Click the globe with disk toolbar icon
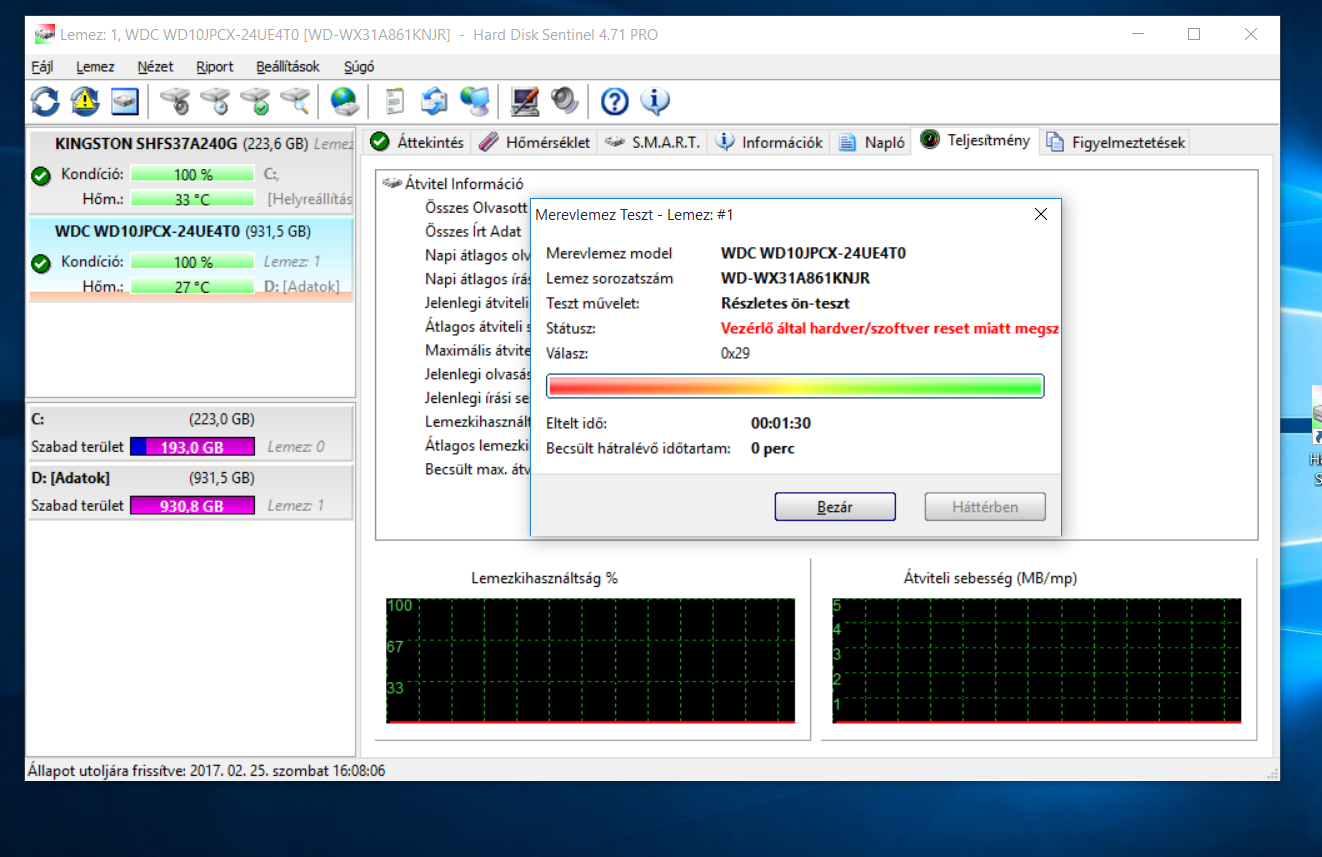Screen dimensions: 1322x857 coord(345,101)
